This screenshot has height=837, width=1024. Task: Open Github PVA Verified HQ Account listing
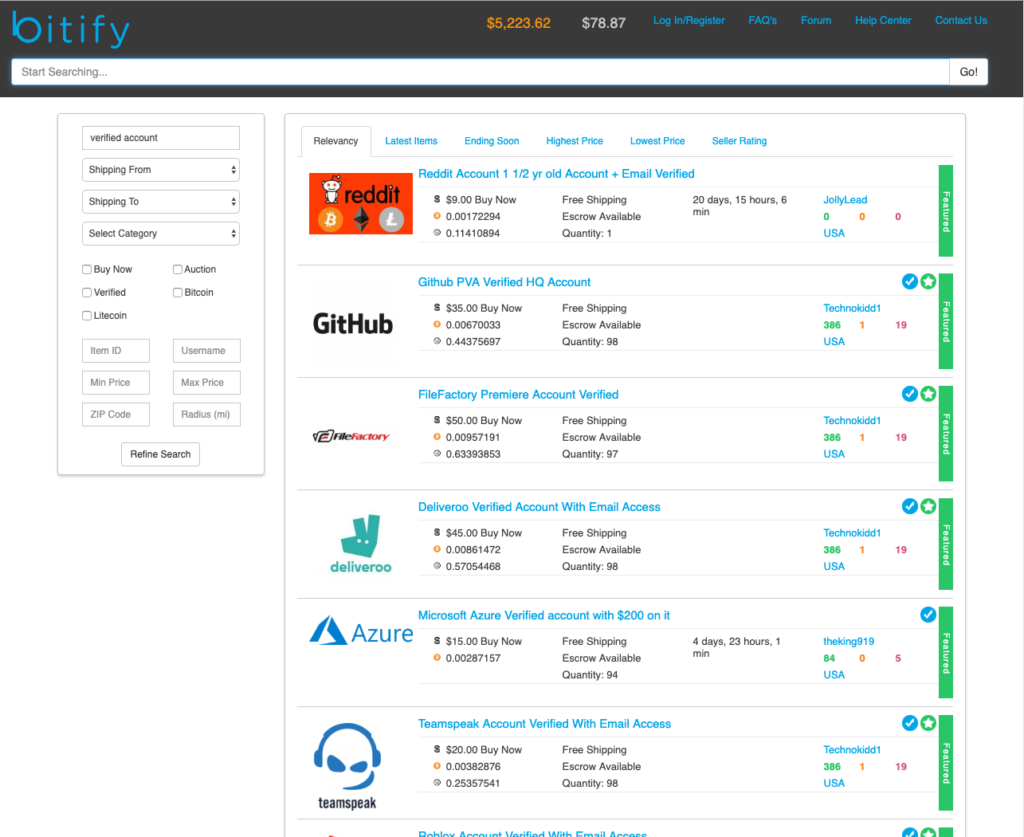pyautogui.click(x=504, y=282)
